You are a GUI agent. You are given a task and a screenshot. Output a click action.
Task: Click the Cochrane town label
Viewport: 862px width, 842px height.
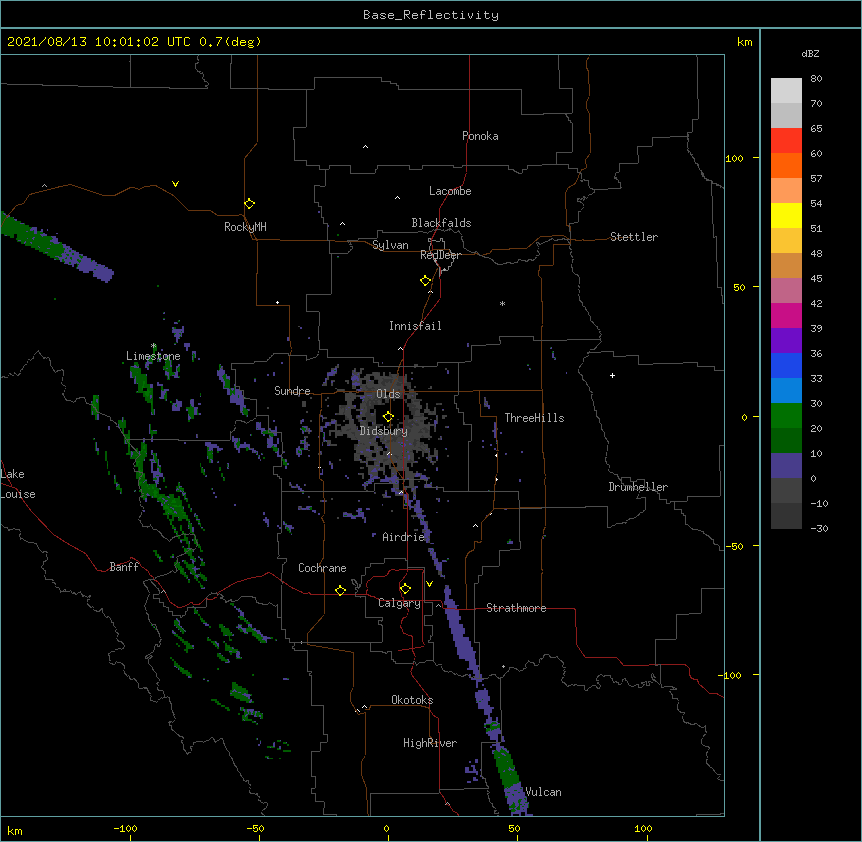point(322,568)
